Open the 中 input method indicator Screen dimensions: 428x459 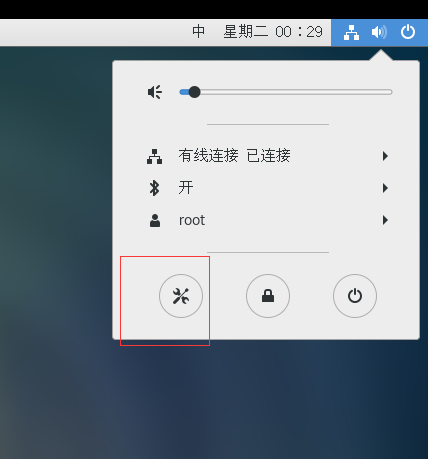tap(198, 32)
